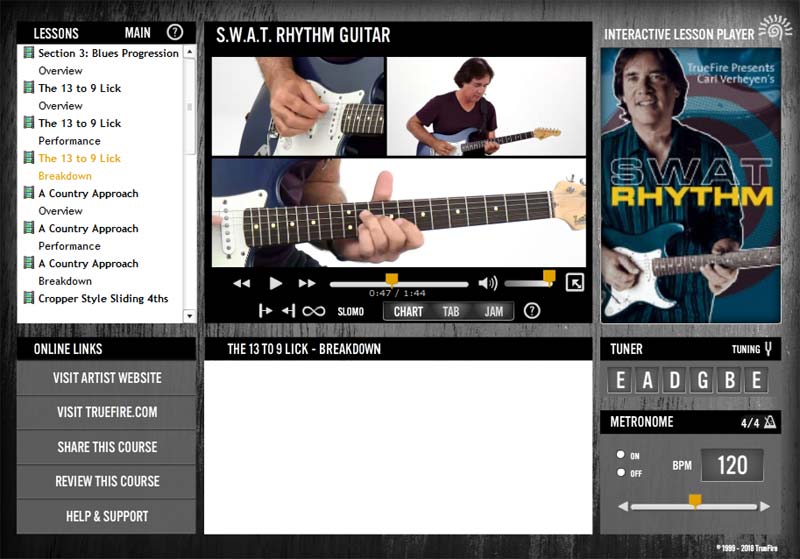800x559 pixels.
Task: Play the lesson video
Action: tap(276, 283)
